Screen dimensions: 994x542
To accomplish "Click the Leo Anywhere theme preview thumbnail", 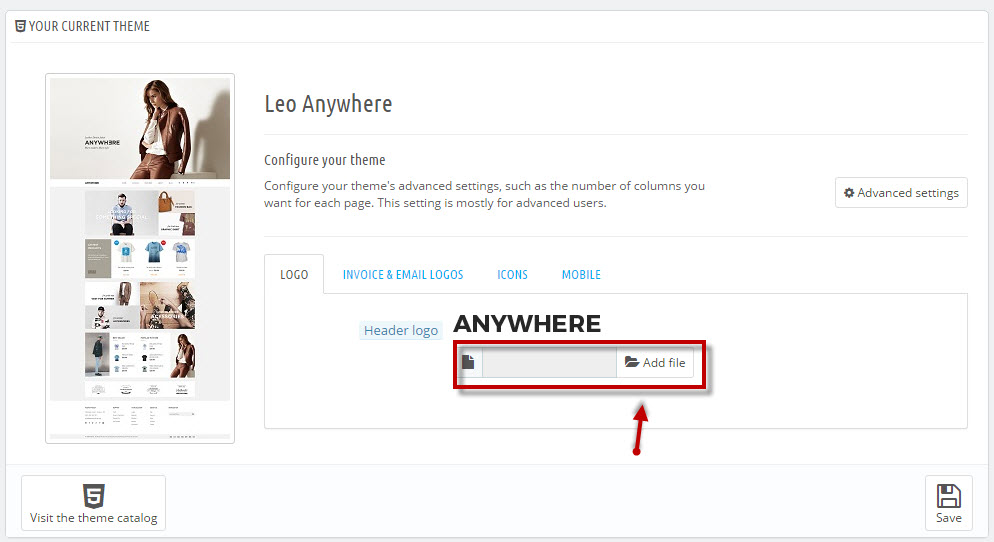I will (140, 259).
